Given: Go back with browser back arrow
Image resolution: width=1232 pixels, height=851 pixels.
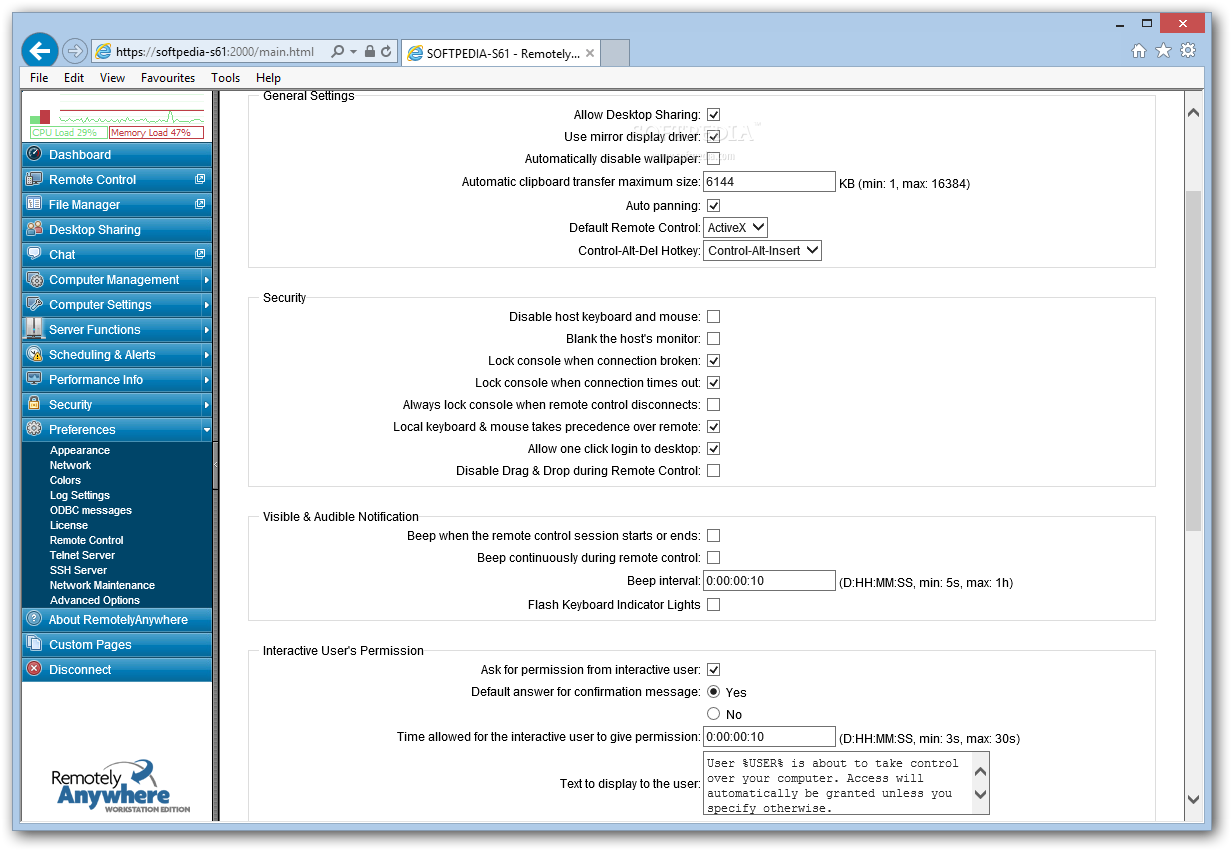Looking at the screenshot, I should pos(40,51).
